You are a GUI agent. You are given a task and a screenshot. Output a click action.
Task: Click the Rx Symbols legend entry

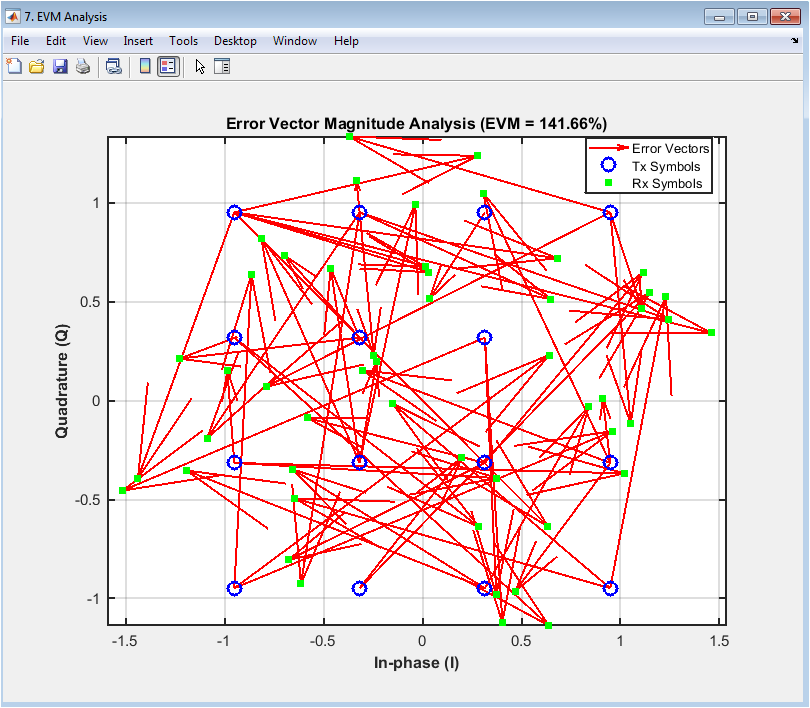coord(667,184)
